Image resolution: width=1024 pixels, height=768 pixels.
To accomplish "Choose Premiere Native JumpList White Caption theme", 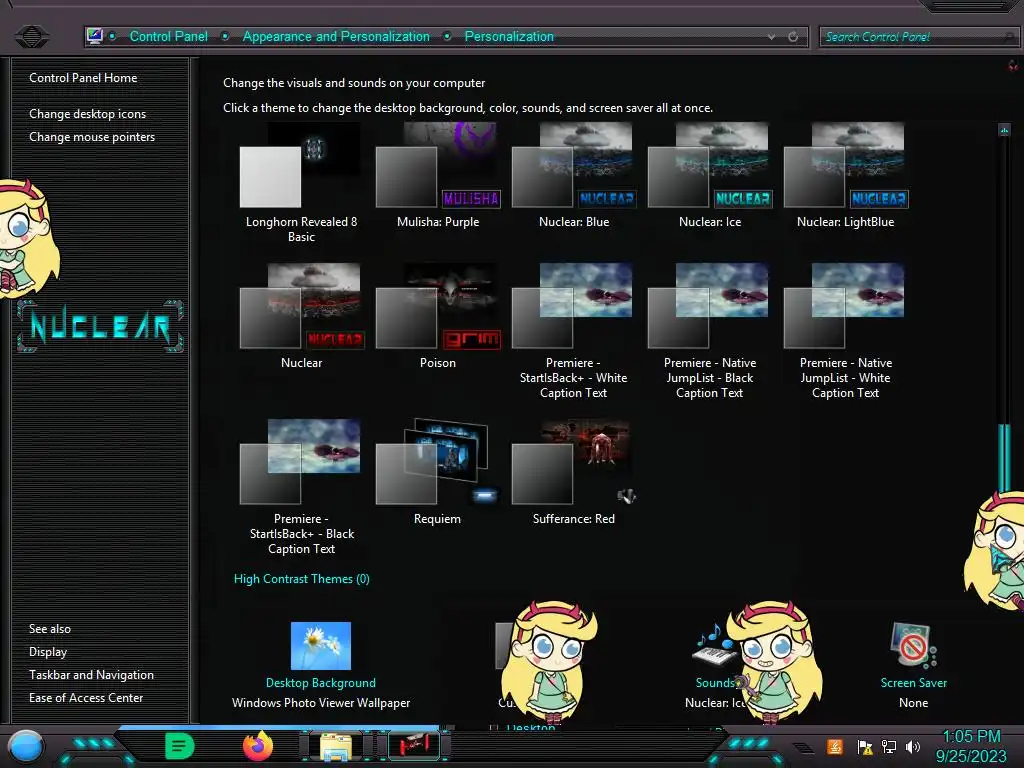I will pyautogui.click(x=846, y=331).
